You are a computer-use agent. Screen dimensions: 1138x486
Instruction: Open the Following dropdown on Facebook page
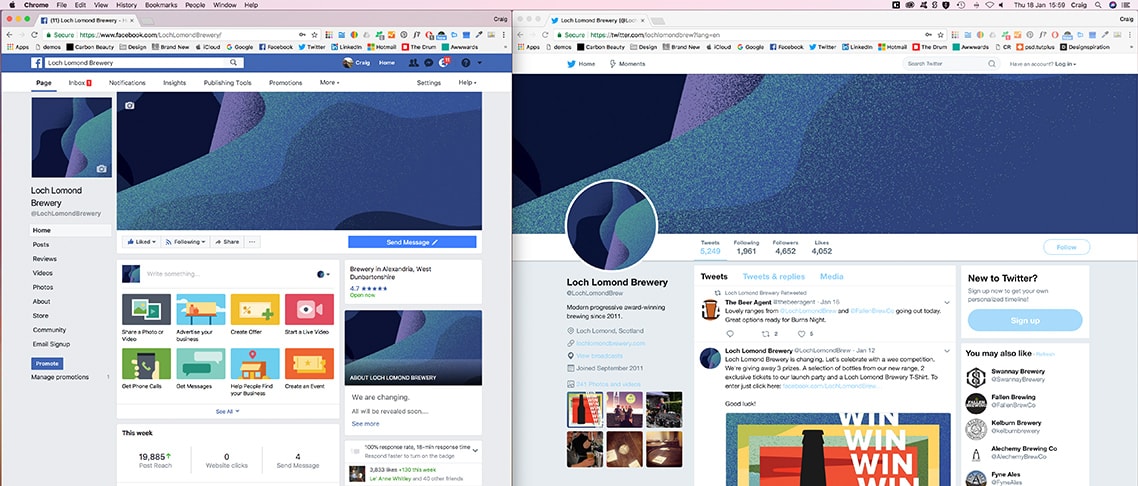pos(186,242)
